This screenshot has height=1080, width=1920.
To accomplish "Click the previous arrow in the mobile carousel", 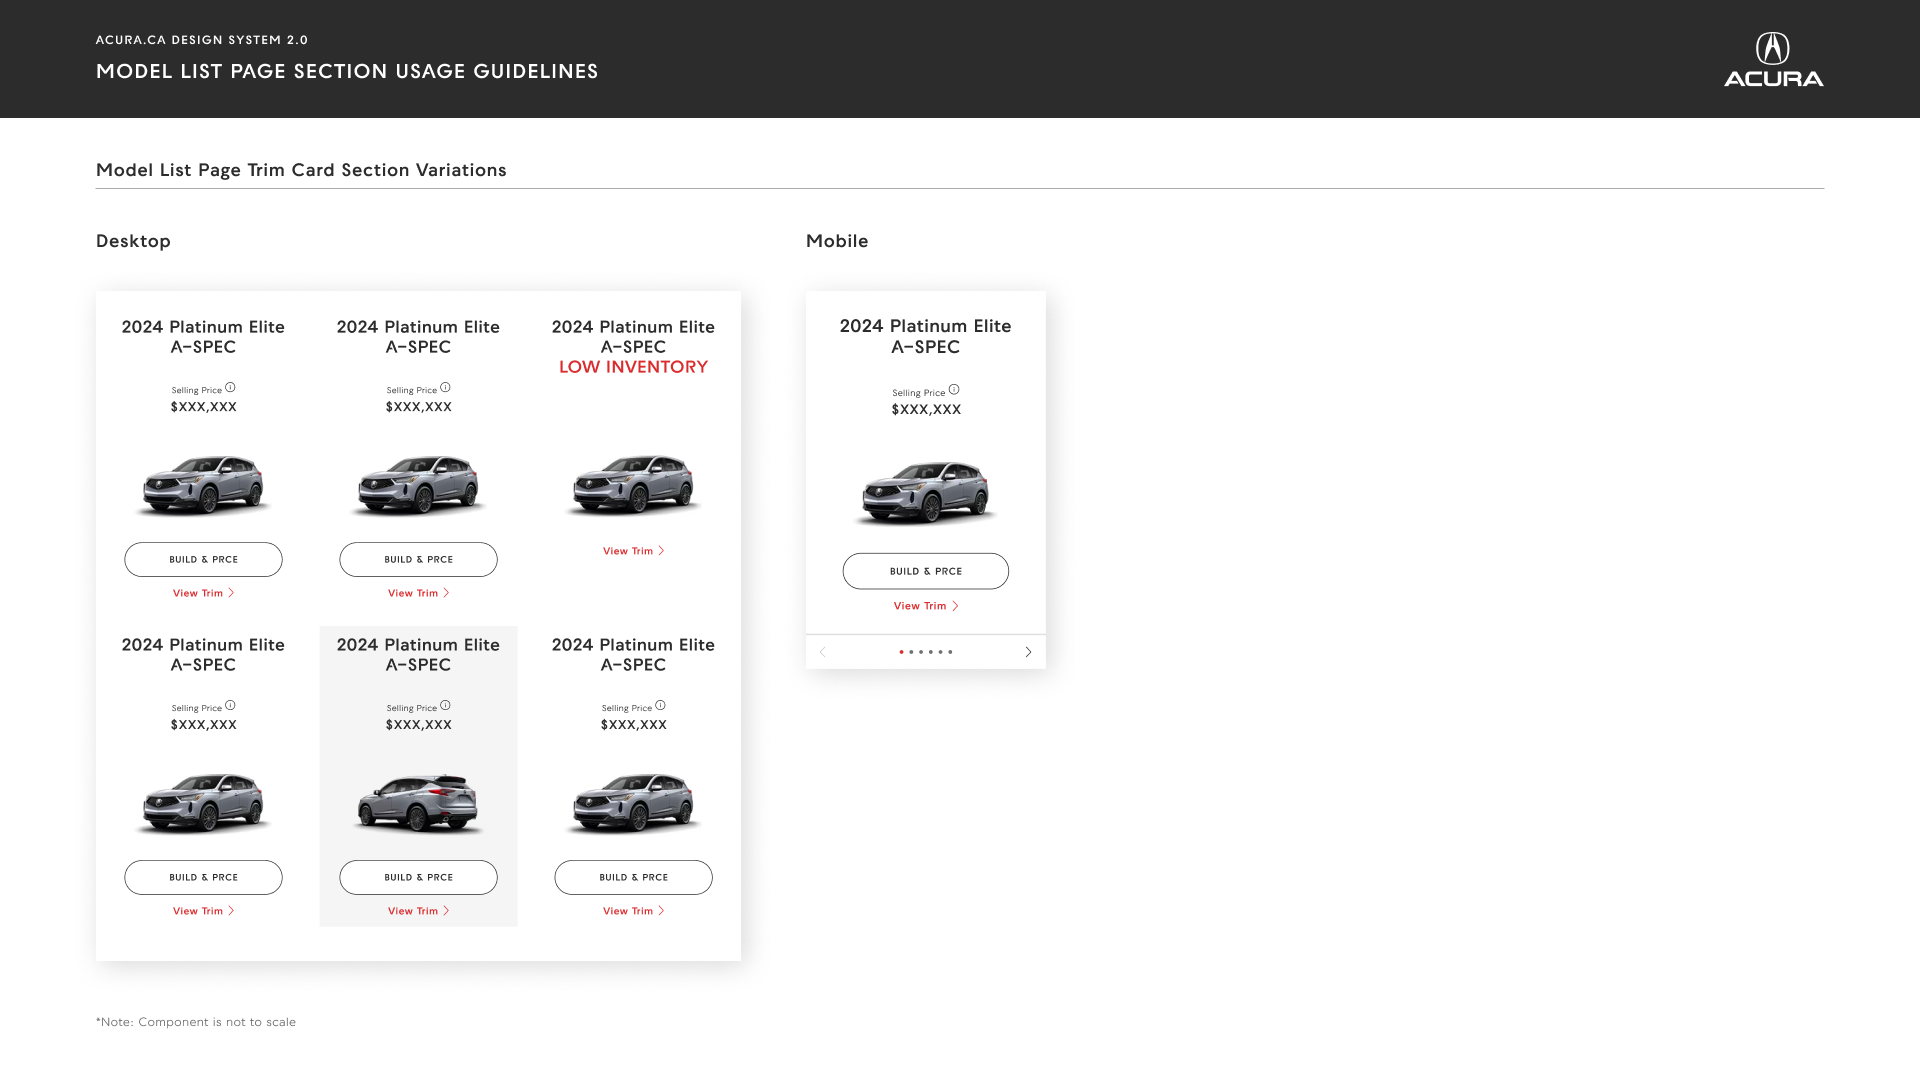I will click(x=823, y=652).
